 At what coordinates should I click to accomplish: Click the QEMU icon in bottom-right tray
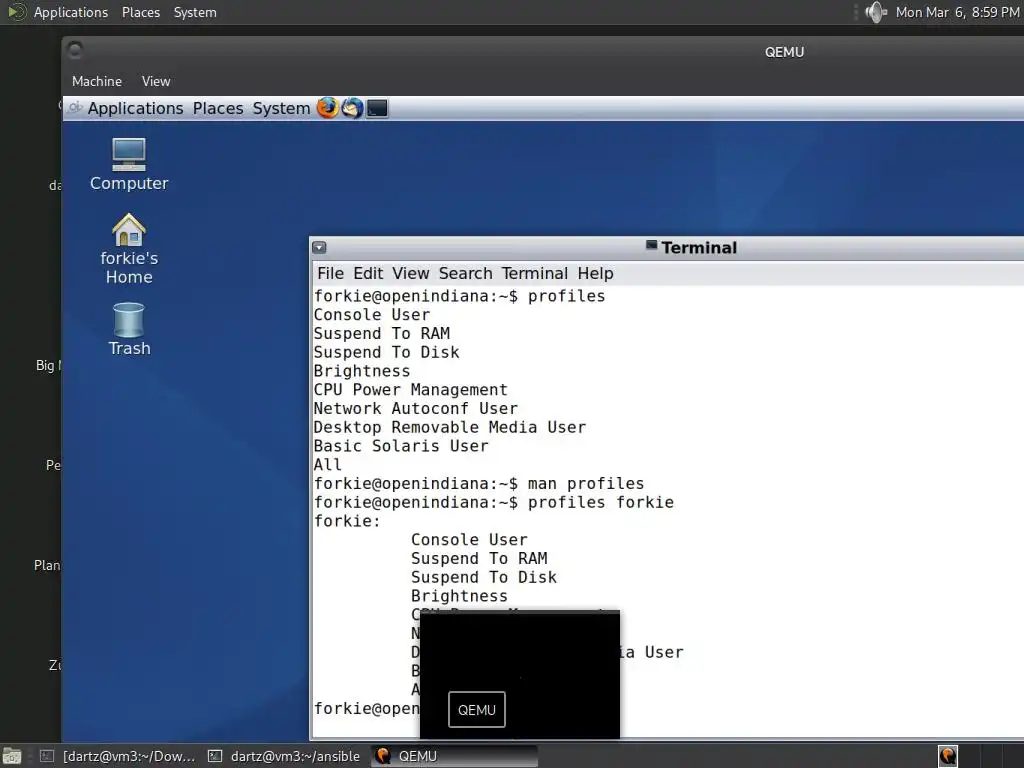948,756
